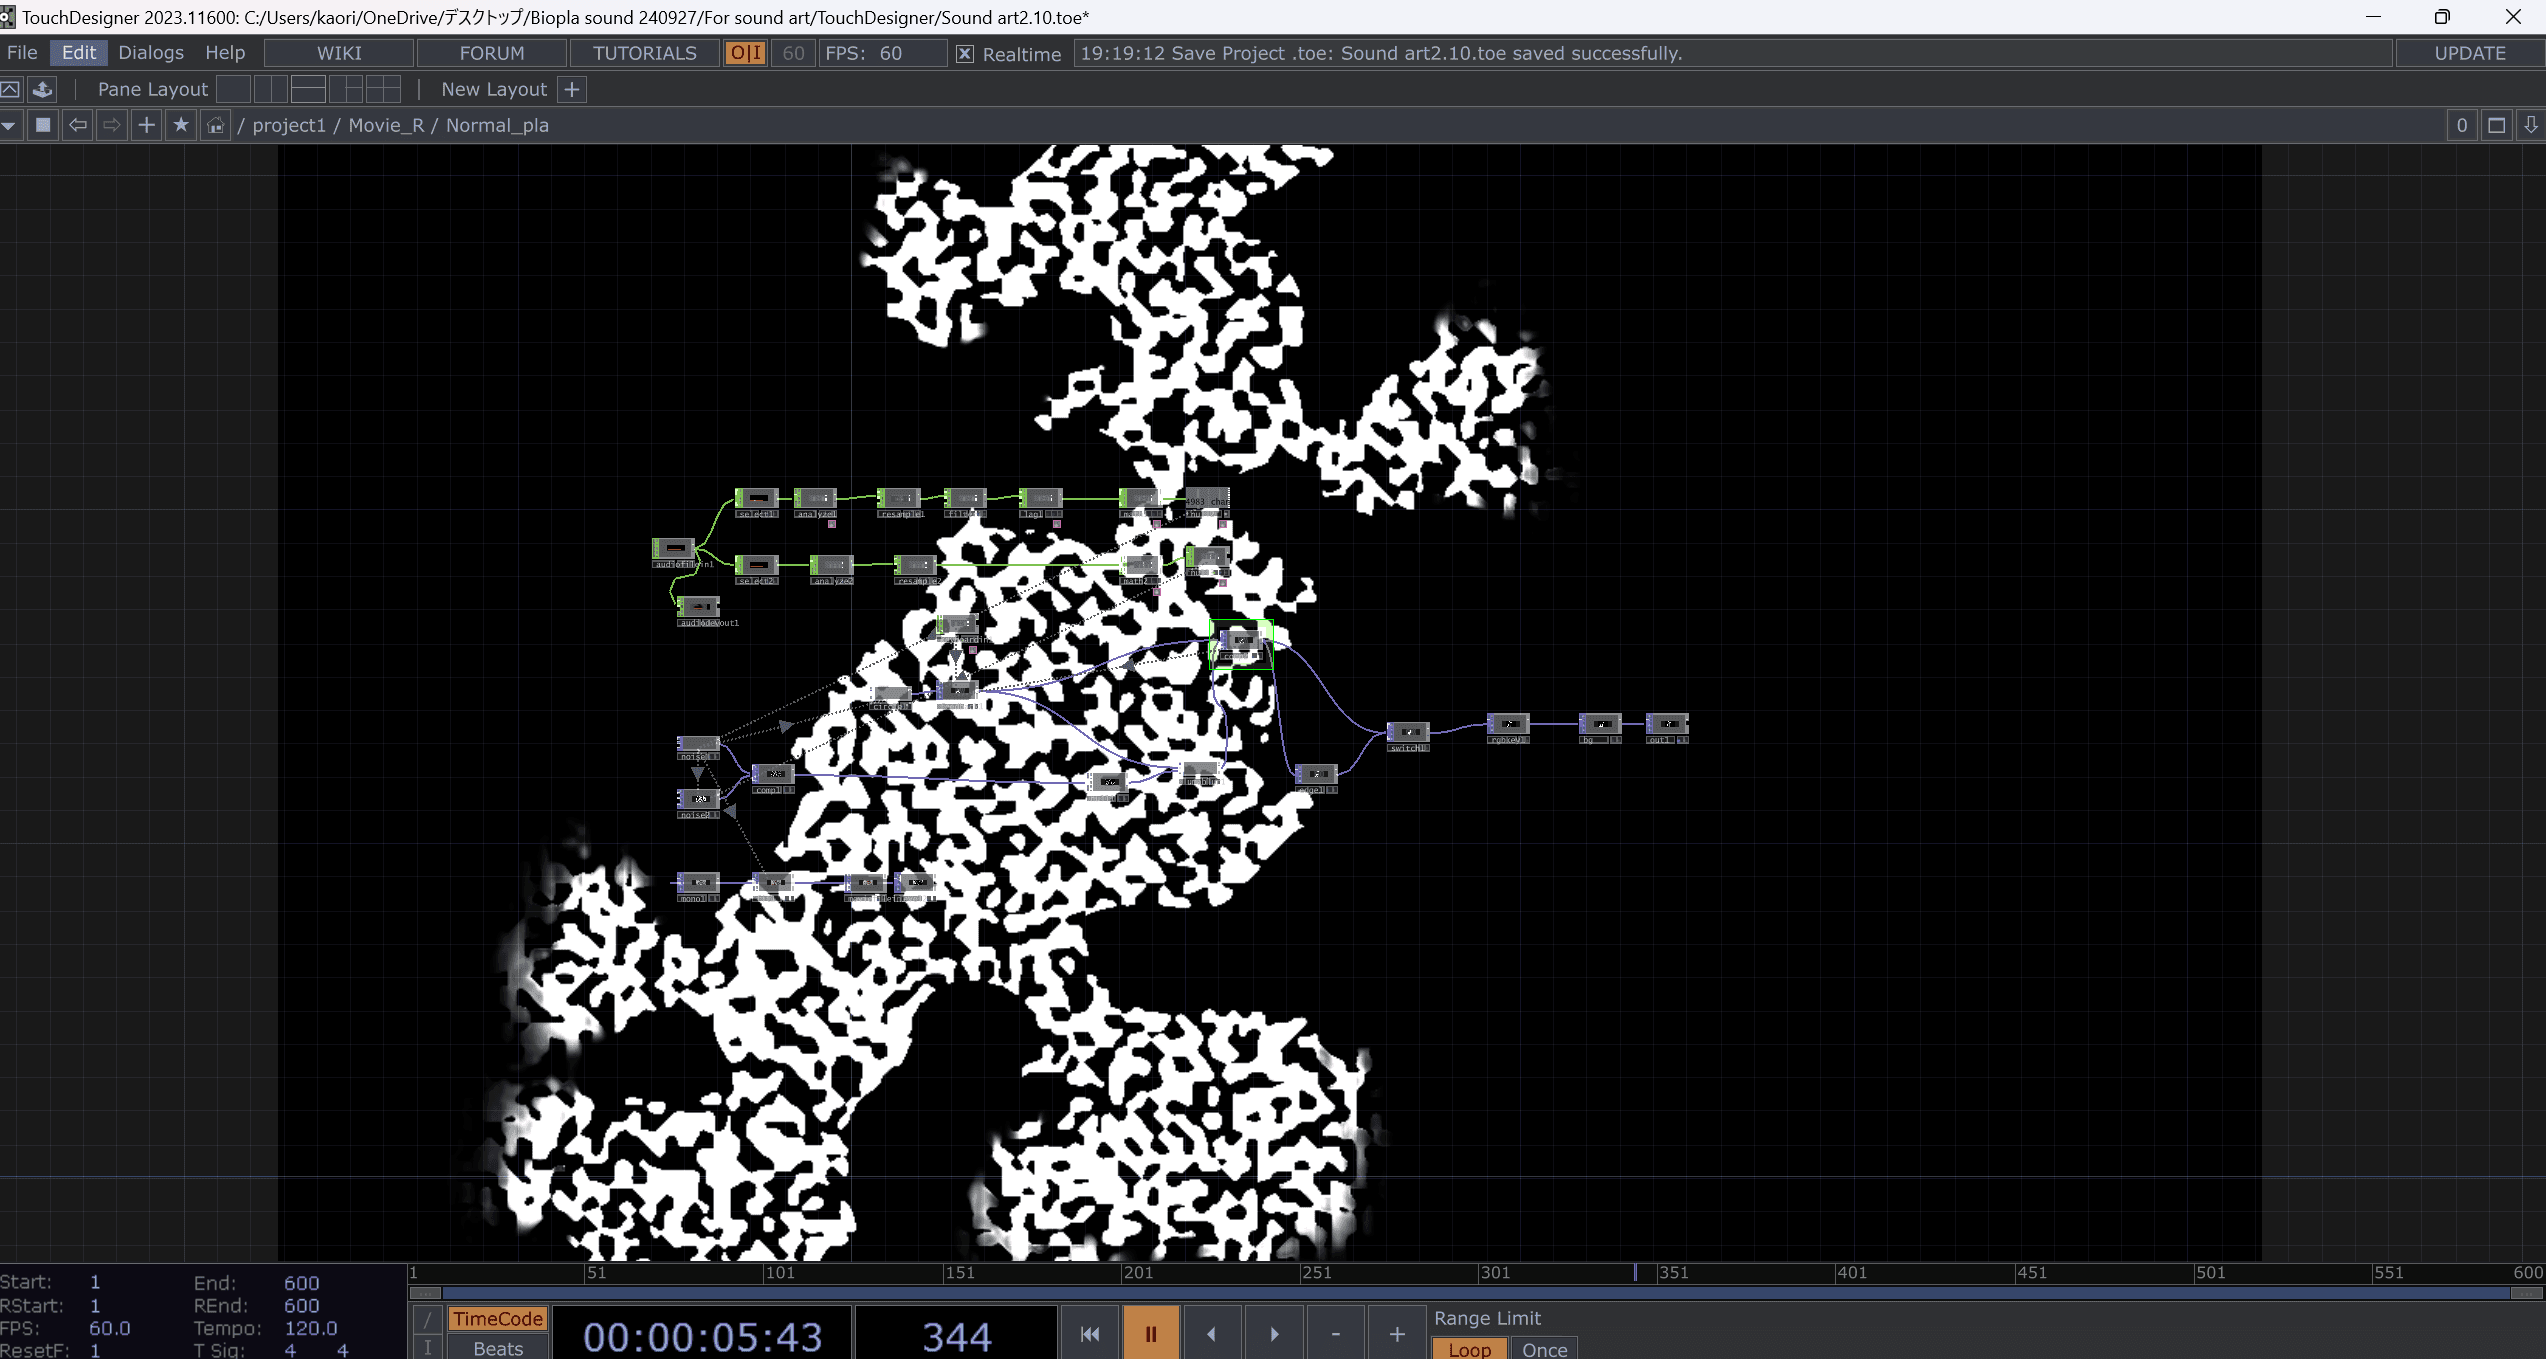Toggle the Realtime checkbox

click(x=965, y=54)
